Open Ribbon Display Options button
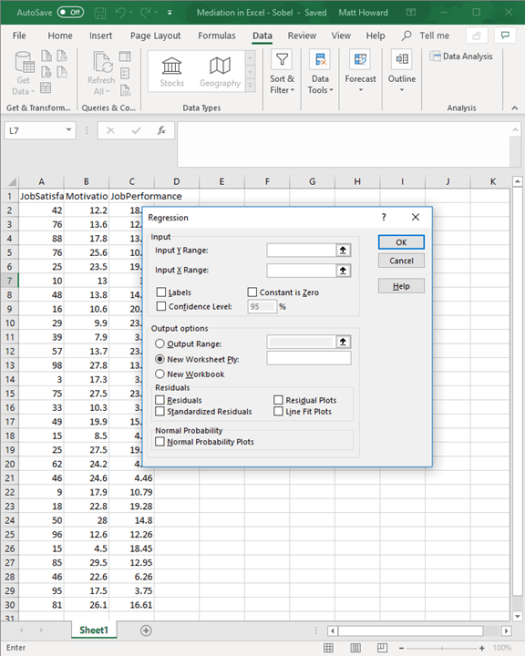 pyautogui.click(x=411, y=13)
